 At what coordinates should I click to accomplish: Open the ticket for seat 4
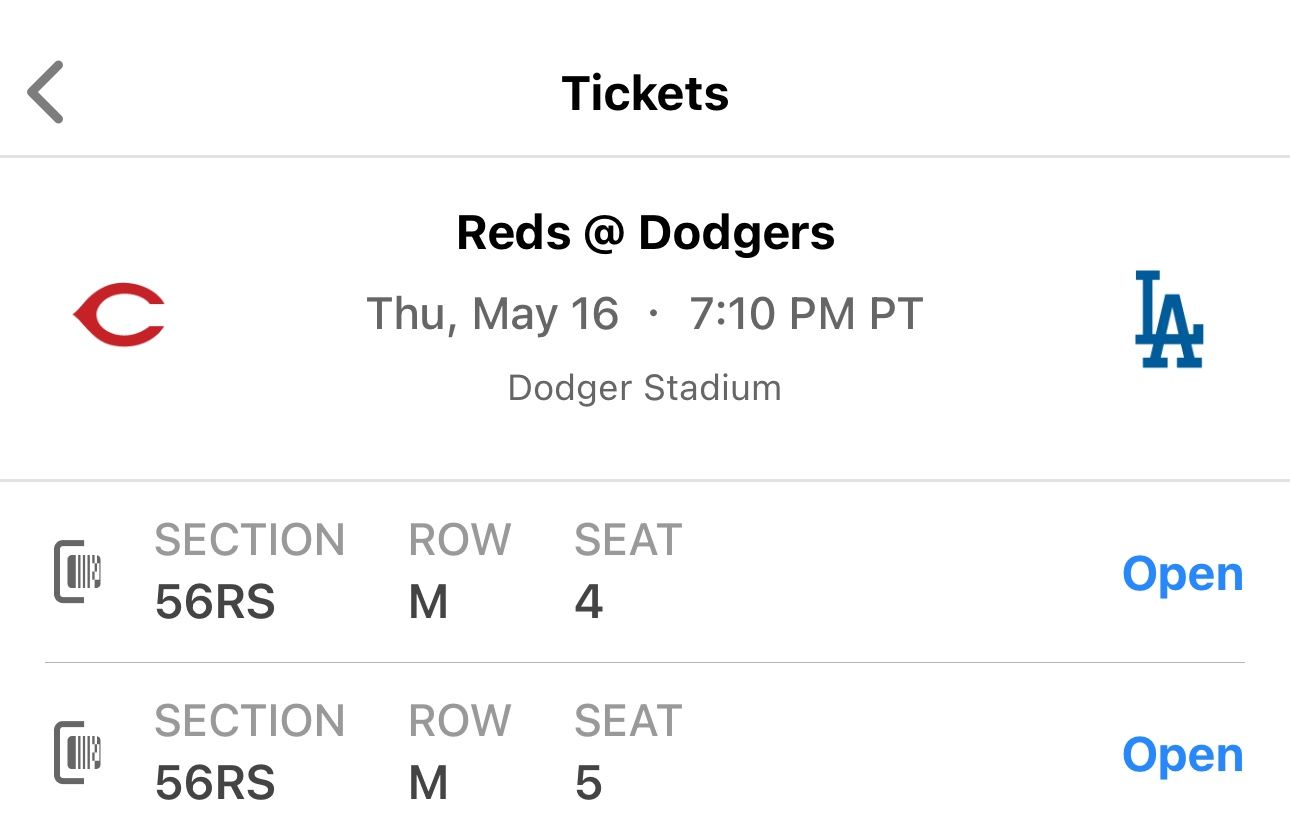tap(1182, 574)
